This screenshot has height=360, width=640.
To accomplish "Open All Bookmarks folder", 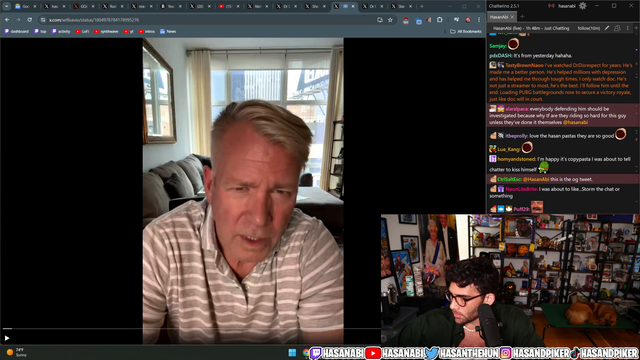I will (466, 31).
